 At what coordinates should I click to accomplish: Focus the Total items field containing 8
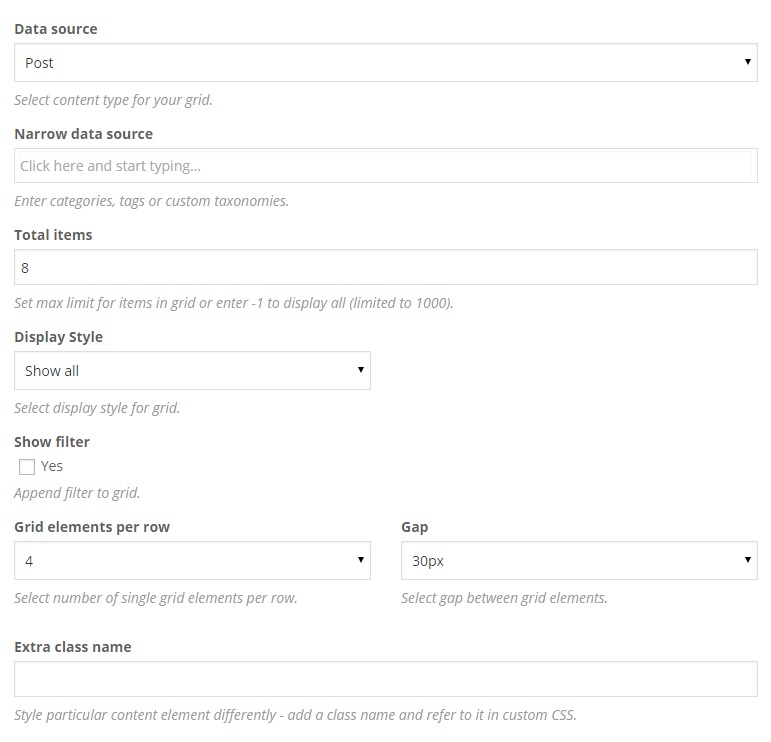tap(385, 268)
